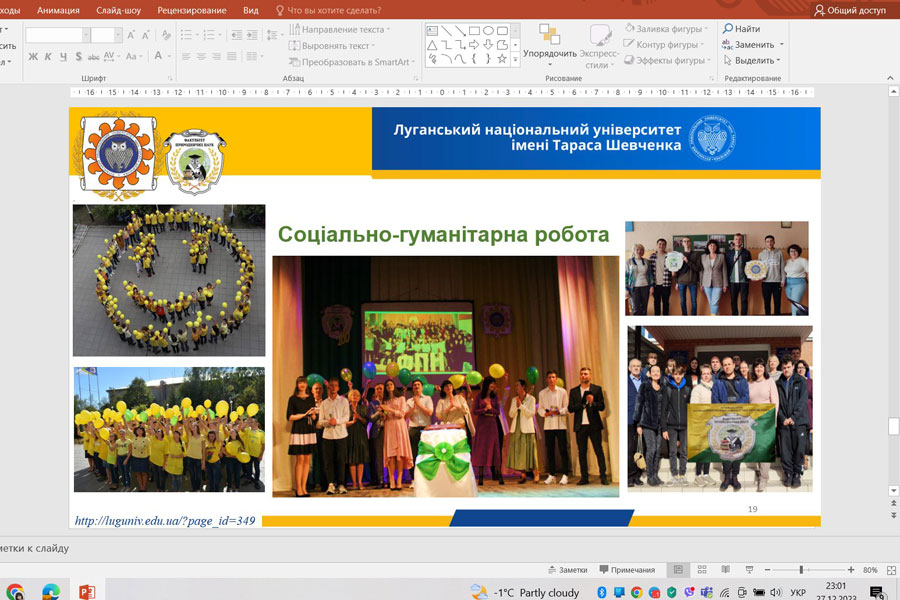Image resolution: width=900 pixels, height=600 pixels.
Task: Start slideshow from status bar icon
Action: [x=749, y=570]
